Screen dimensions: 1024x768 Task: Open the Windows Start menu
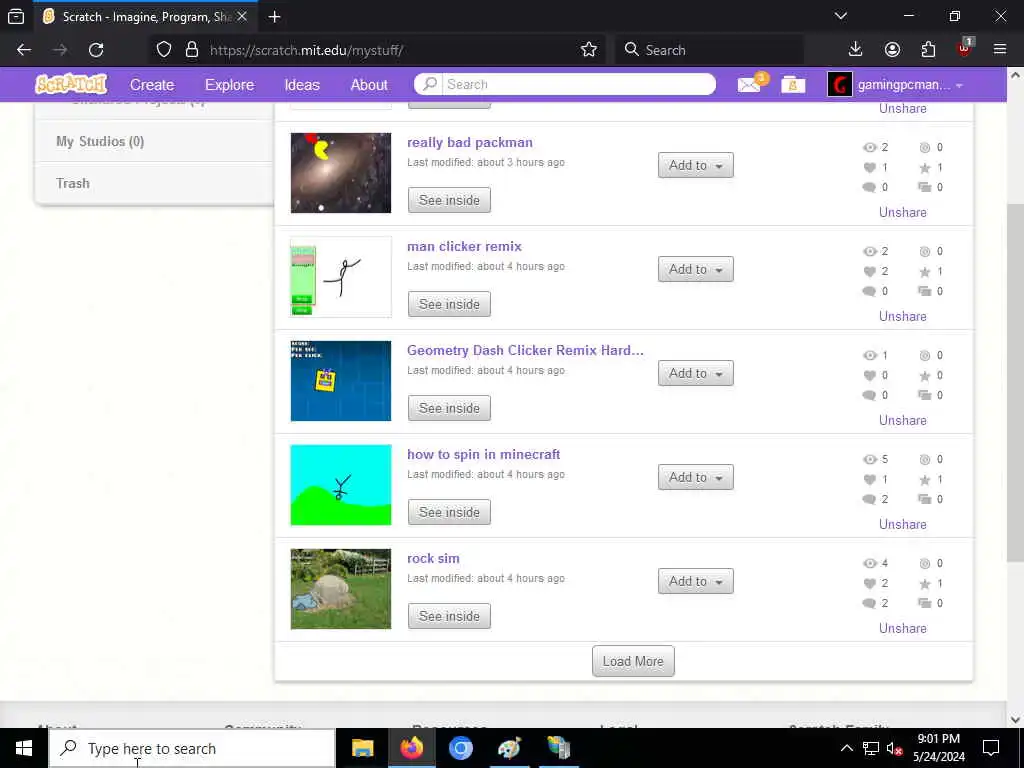point(24,748)
